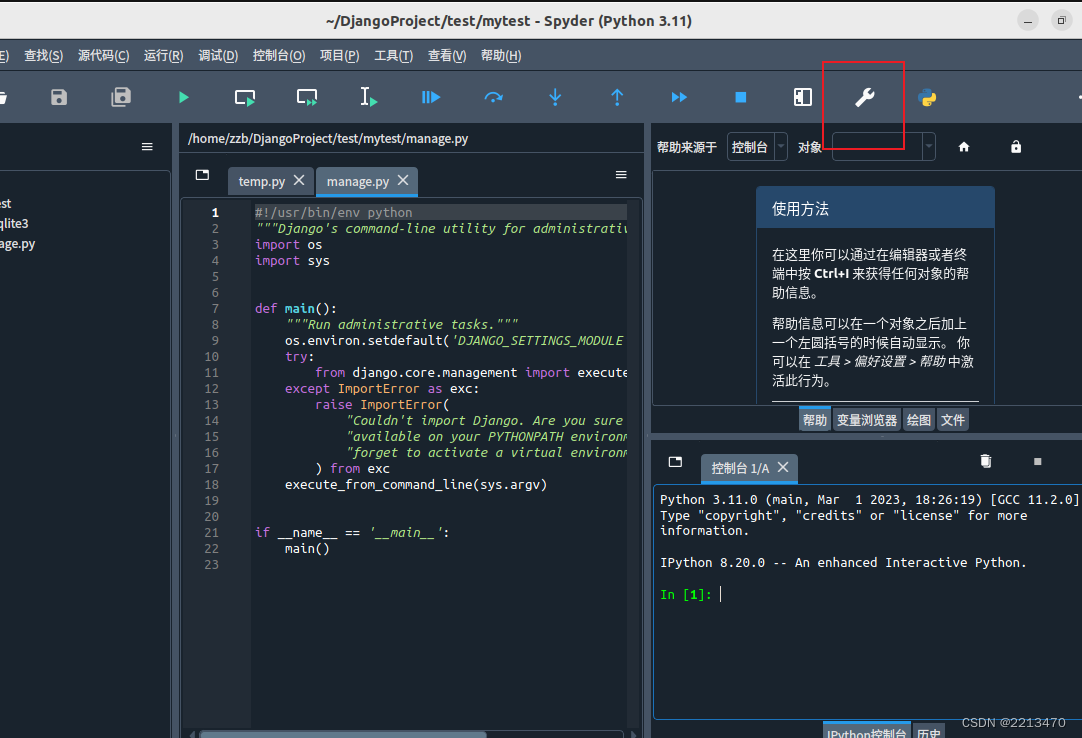The image size is (1082, 738).
Task: Open the project pane hamburger options menu
Action: click(147, 146)
